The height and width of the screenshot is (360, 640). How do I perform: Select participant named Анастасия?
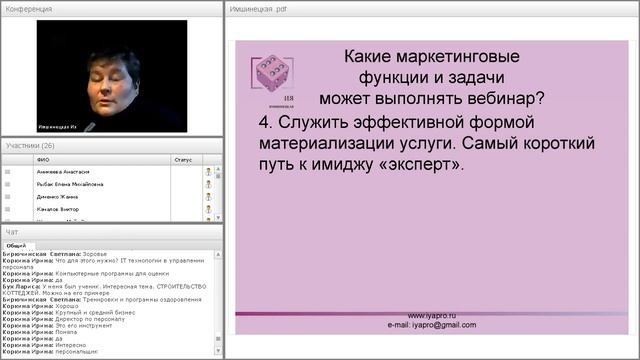pos(63,172)
